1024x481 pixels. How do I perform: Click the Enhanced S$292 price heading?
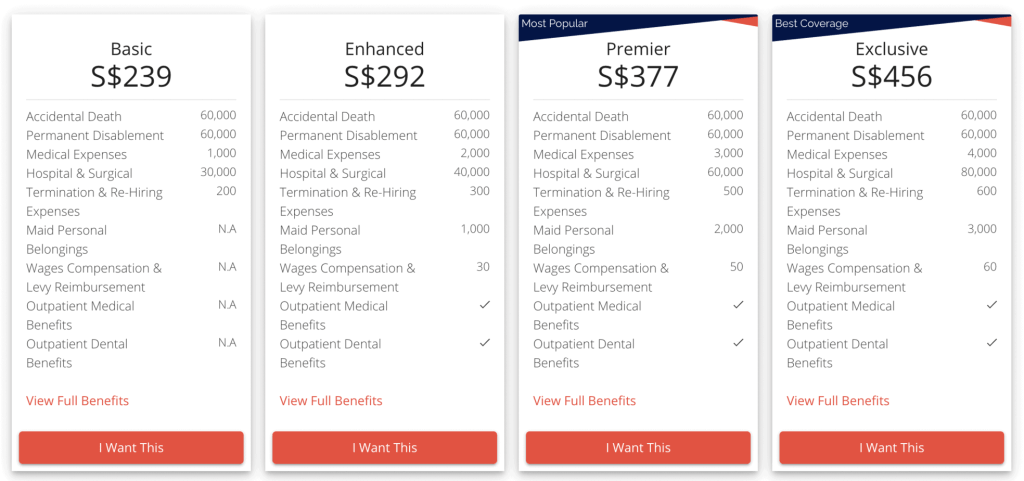tap(385, 76)
